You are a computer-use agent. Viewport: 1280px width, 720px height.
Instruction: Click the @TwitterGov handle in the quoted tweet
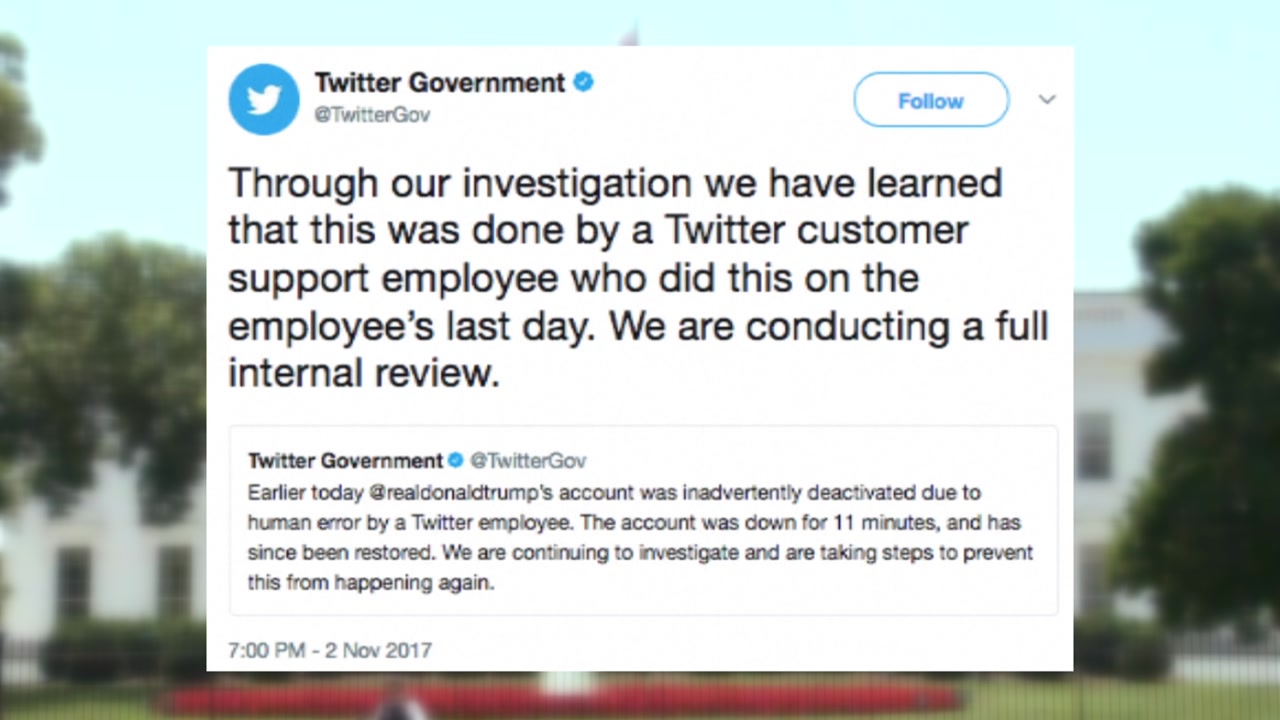[528, 461]
